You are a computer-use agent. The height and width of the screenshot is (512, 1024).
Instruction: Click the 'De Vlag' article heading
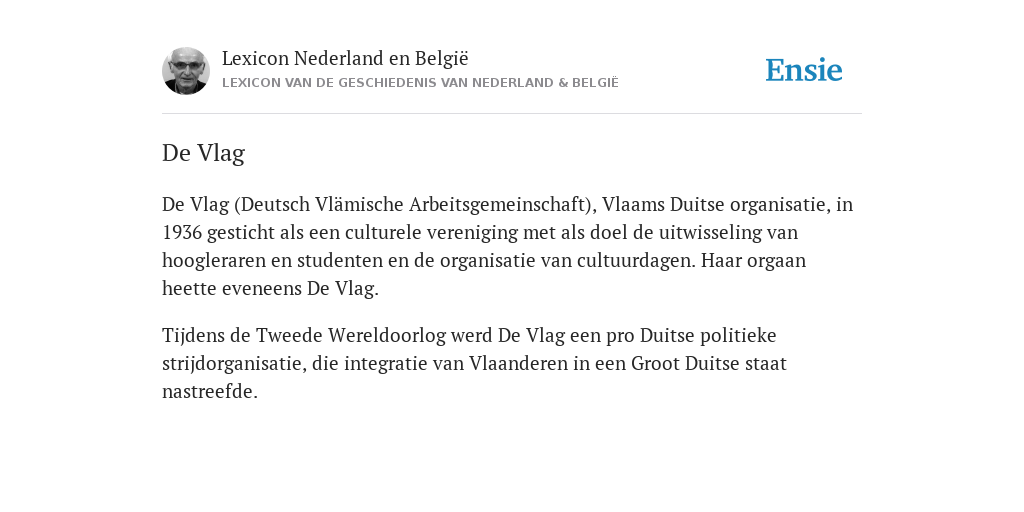tap(203, 153)
